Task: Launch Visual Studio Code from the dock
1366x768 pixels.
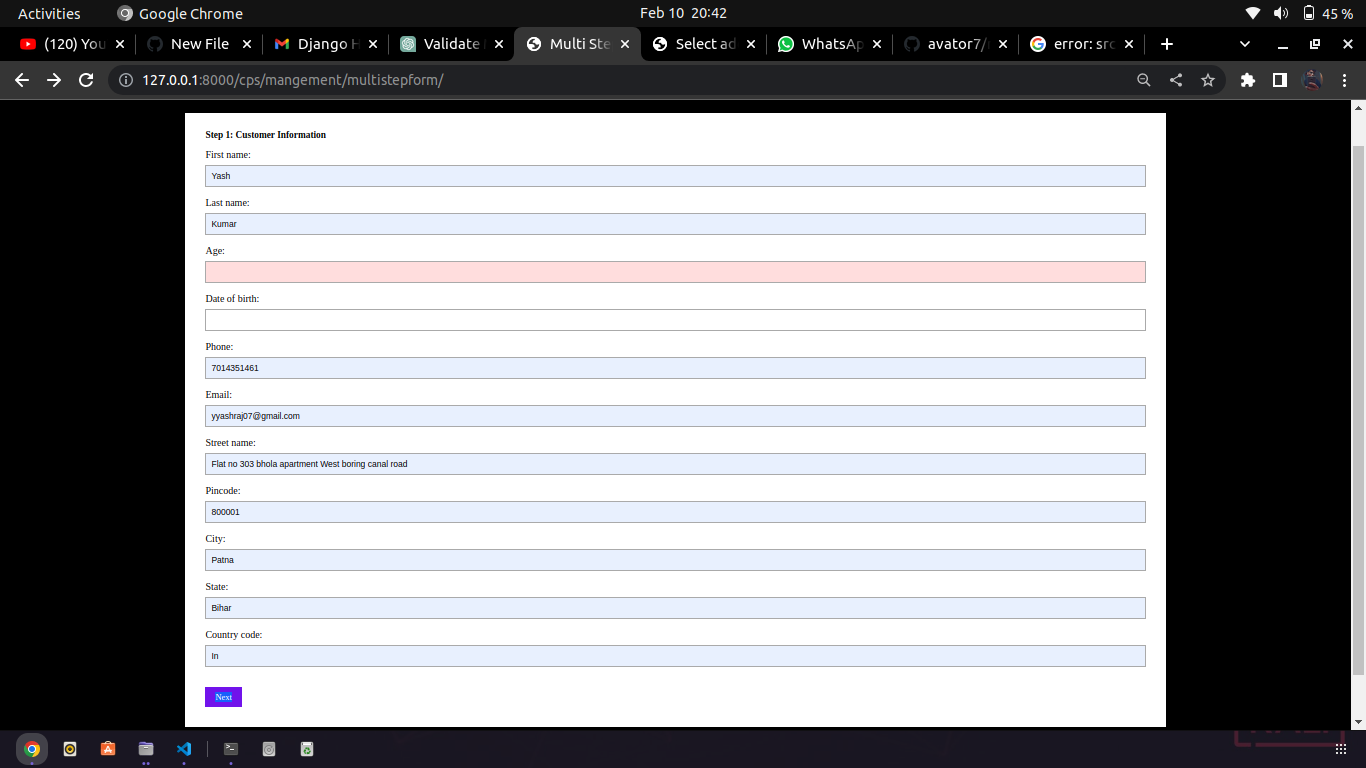Action: click(184, 748)
